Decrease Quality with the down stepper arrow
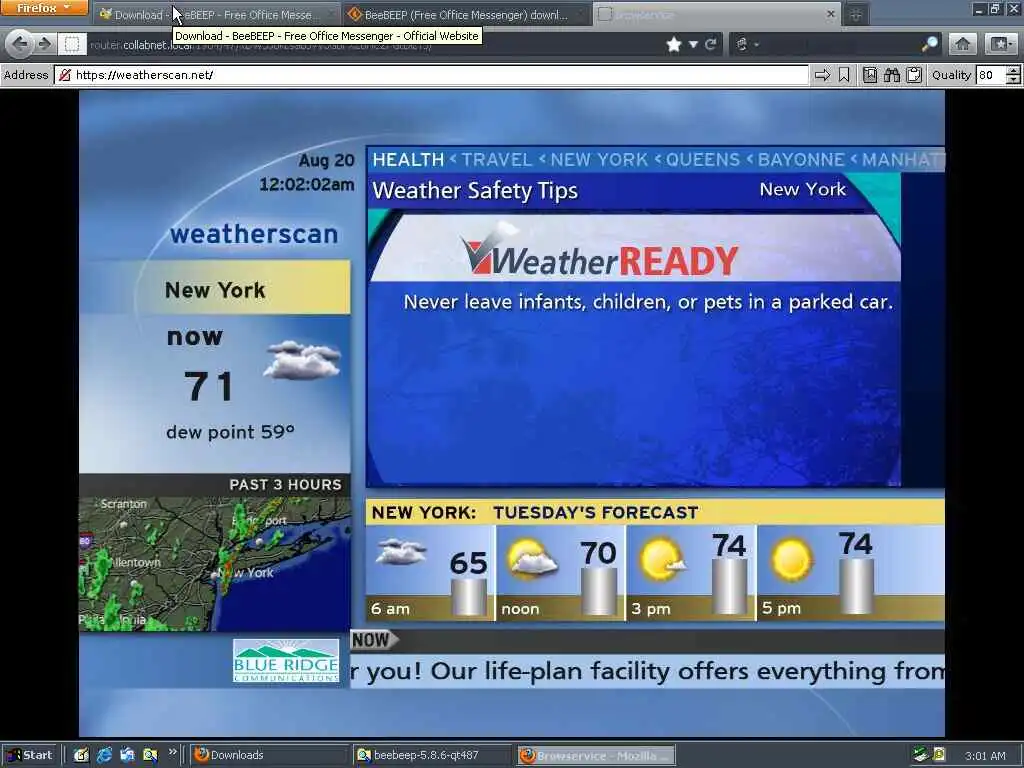 (x=1014, y=80)
